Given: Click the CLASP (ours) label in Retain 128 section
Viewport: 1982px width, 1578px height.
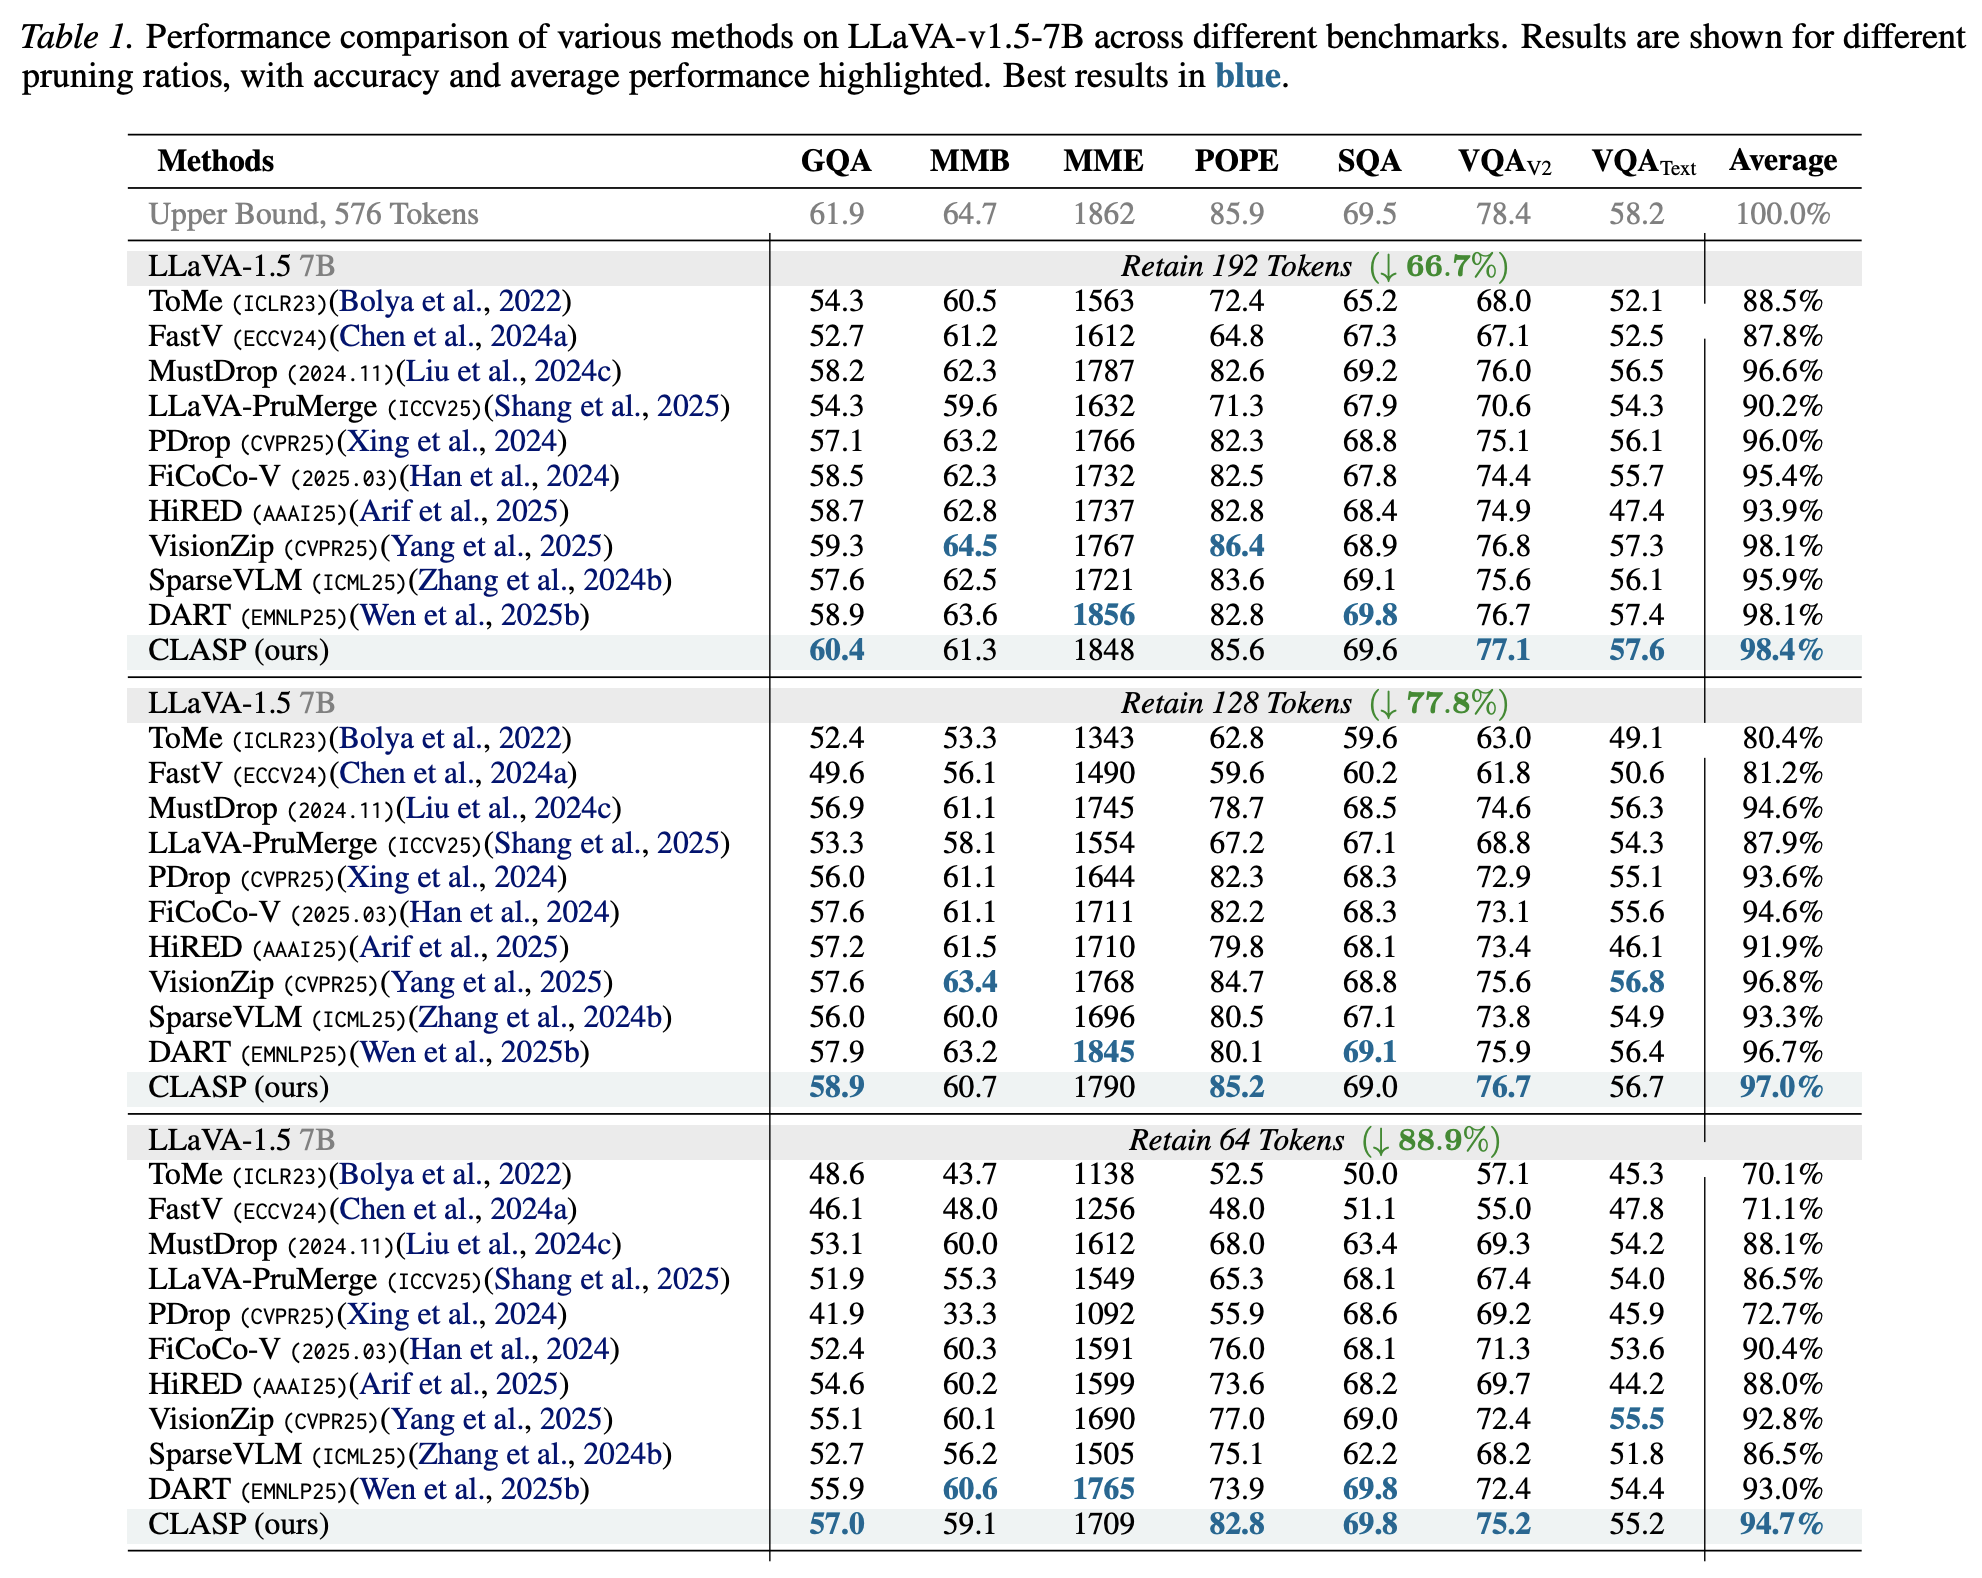Looking at the screenshot, I should (x=239, y=1087).
